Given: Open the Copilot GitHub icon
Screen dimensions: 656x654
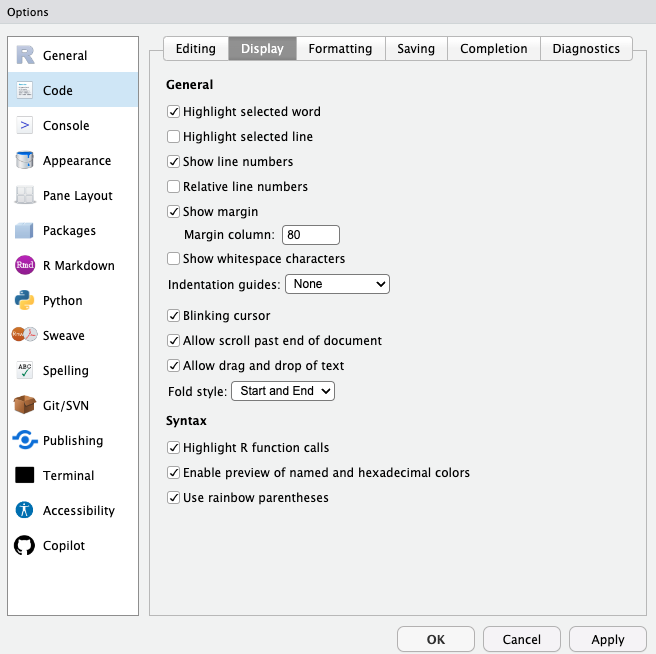Looking at the screenshot, I should [25, 545].
